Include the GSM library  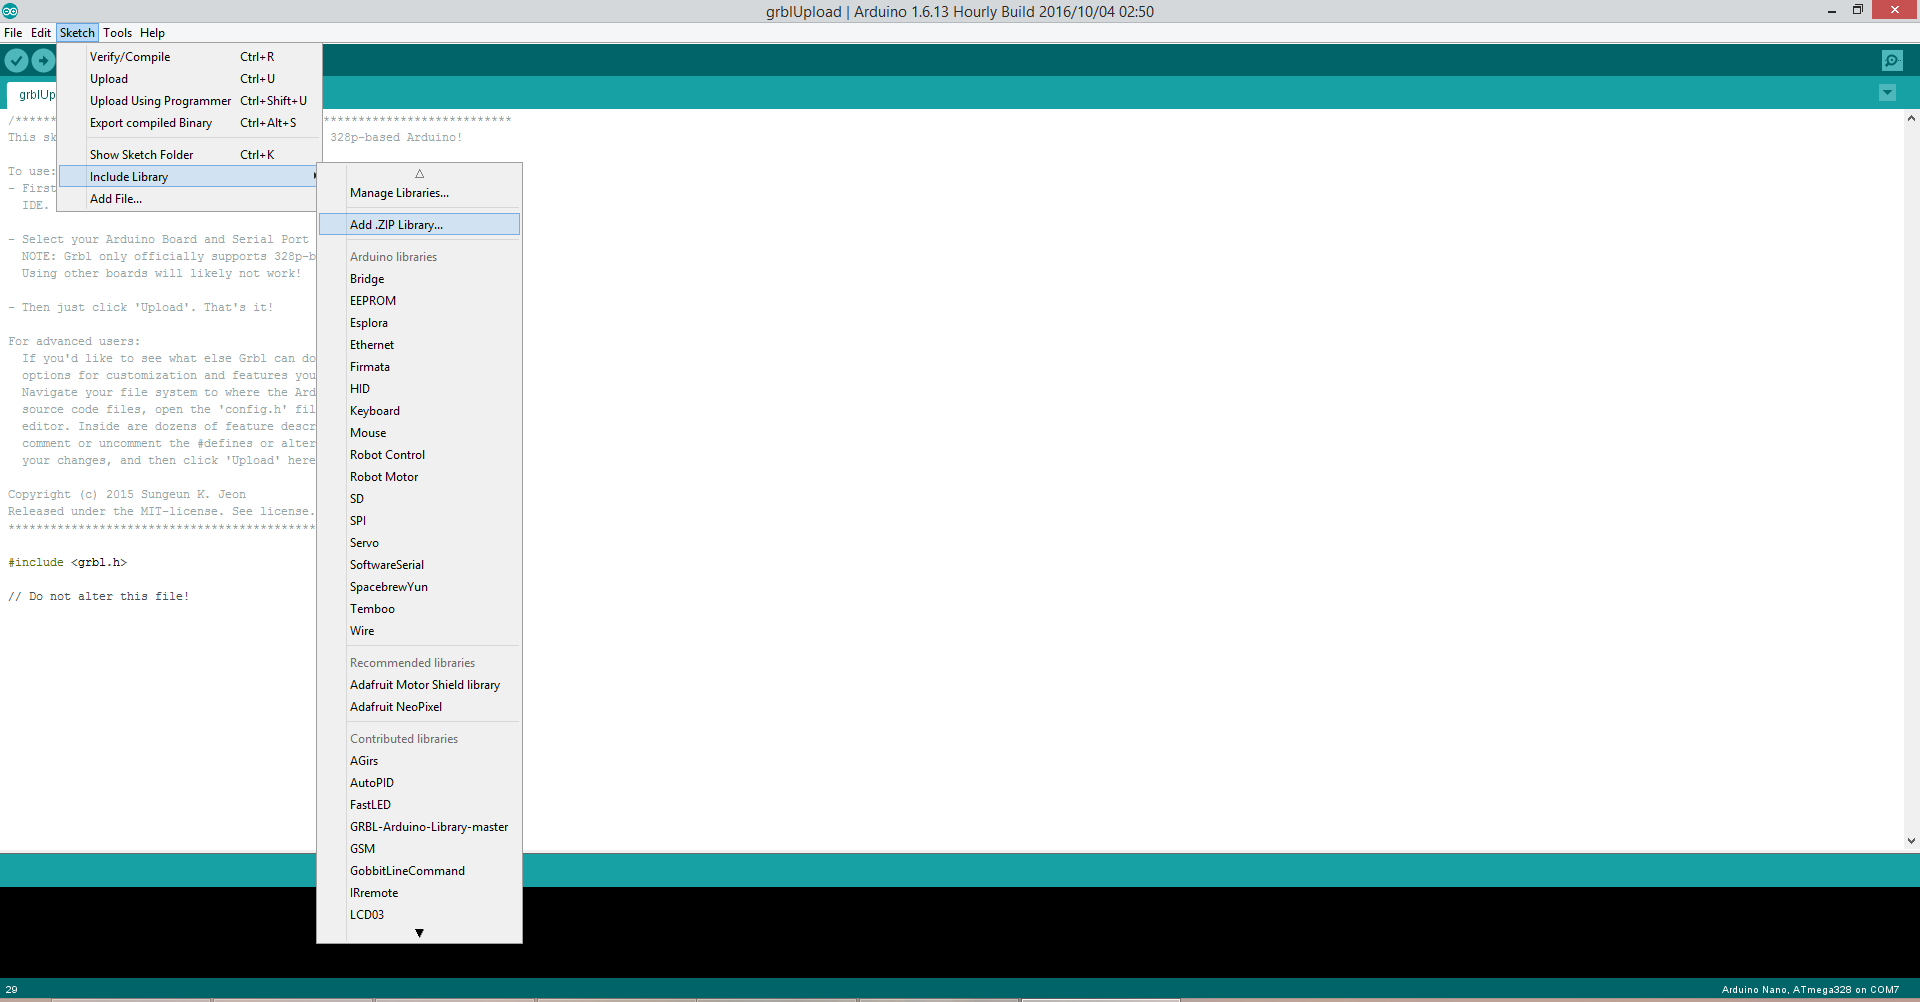pyautogui.click(x=419, y=849)
